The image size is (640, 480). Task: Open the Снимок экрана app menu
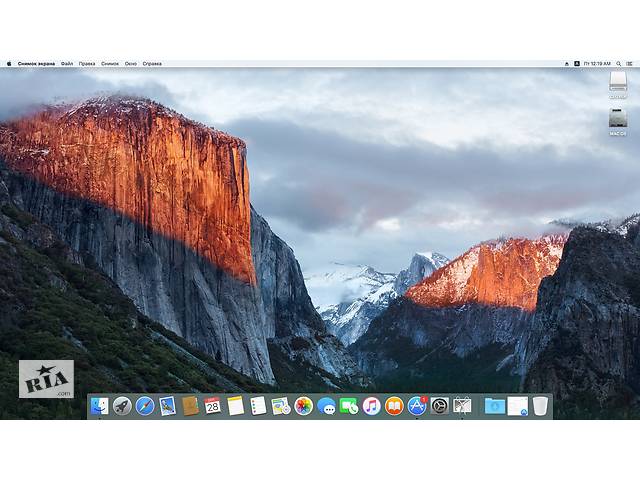click(x=36, y=64)
